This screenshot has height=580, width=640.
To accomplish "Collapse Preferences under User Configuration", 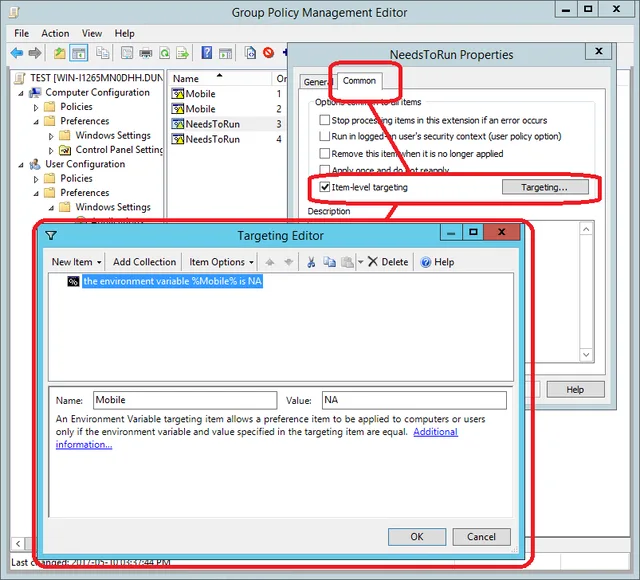I will tap(36, 194).
